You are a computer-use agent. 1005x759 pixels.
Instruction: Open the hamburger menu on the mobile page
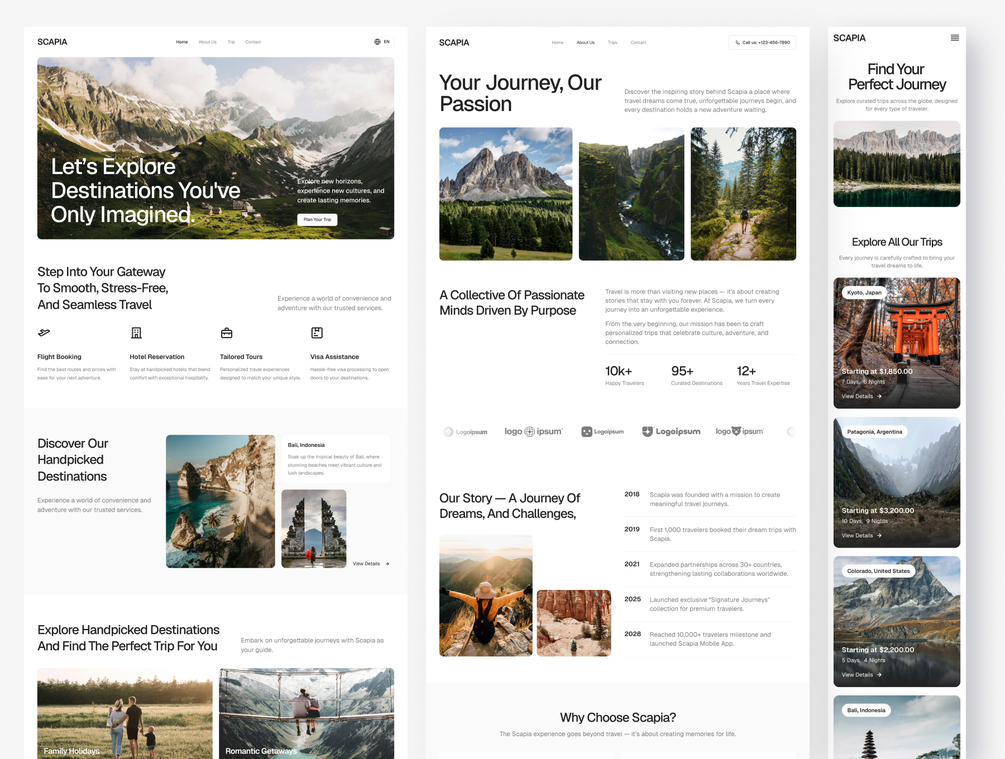954,38
